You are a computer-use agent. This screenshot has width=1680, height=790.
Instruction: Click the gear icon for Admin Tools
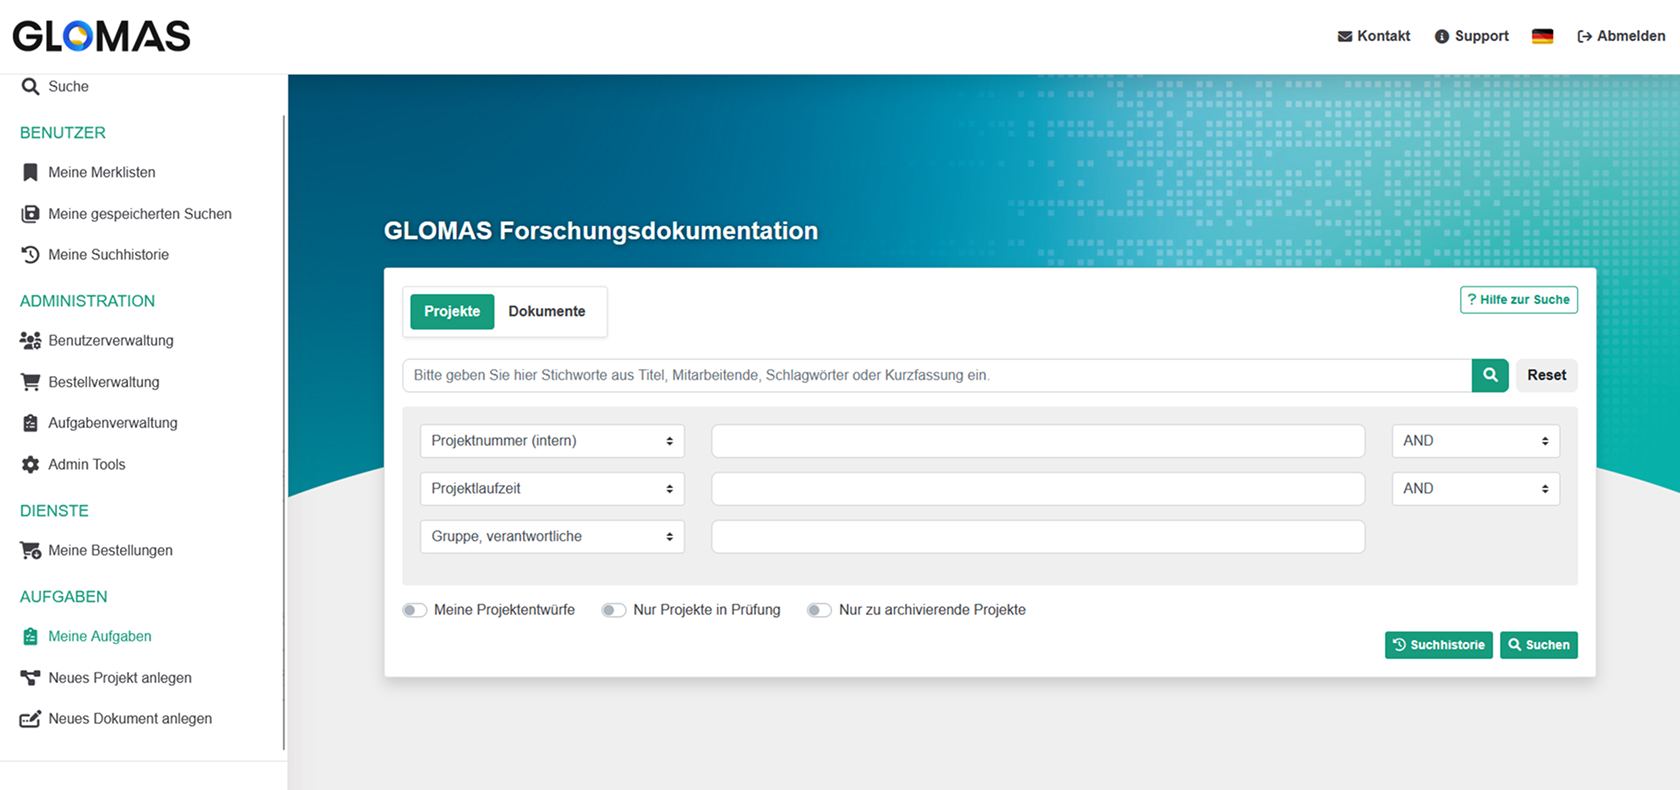point(30,465)
